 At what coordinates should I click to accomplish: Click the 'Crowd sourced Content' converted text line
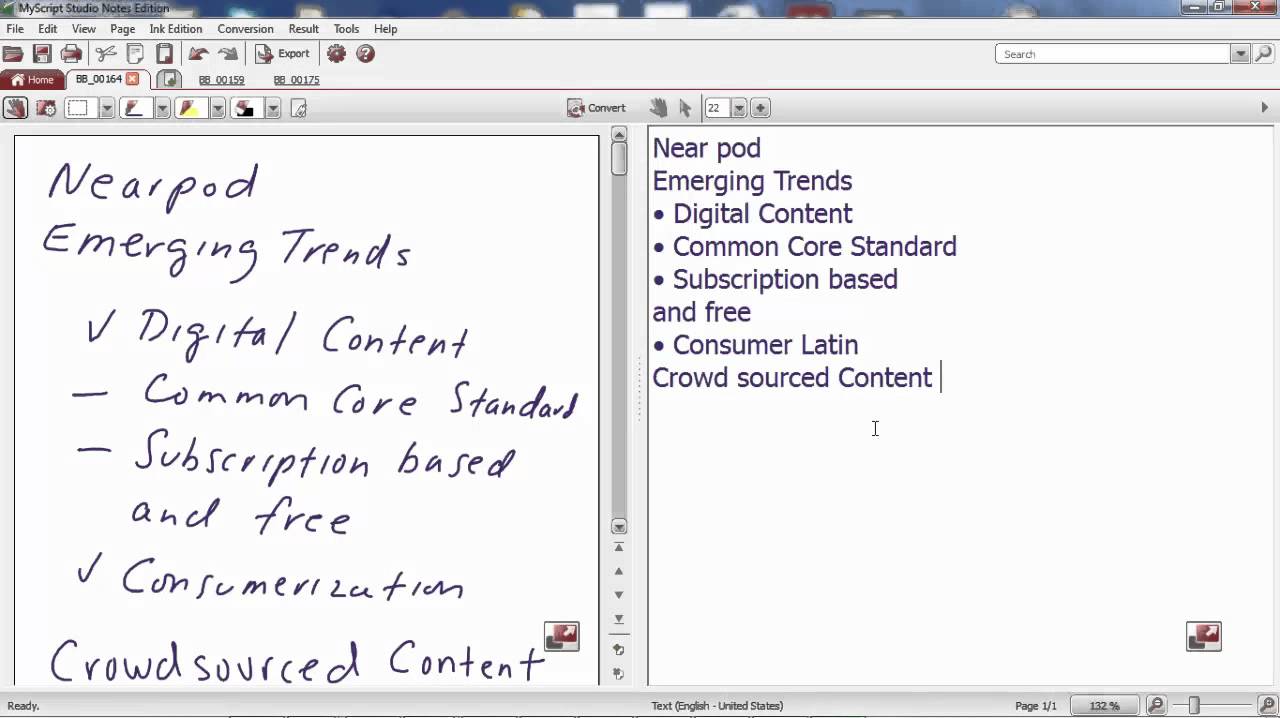coord(792,377)
